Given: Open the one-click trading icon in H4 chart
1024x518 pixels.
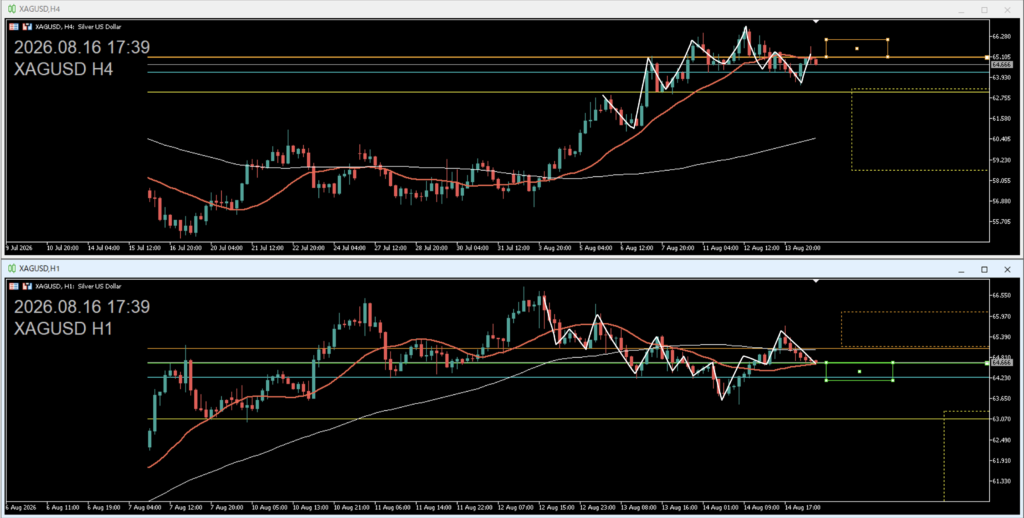Looking at the screenshot, I should [x=27, y=27].
